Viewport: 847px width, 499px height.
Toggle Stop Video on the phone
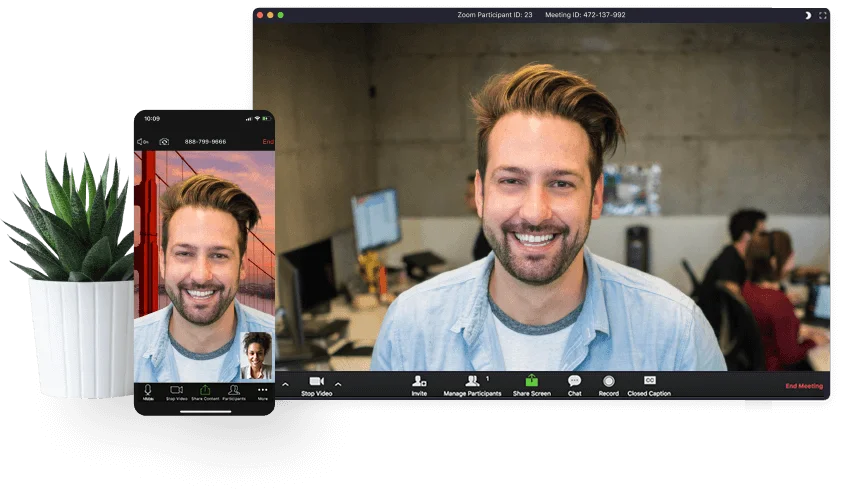pos(176,390)
